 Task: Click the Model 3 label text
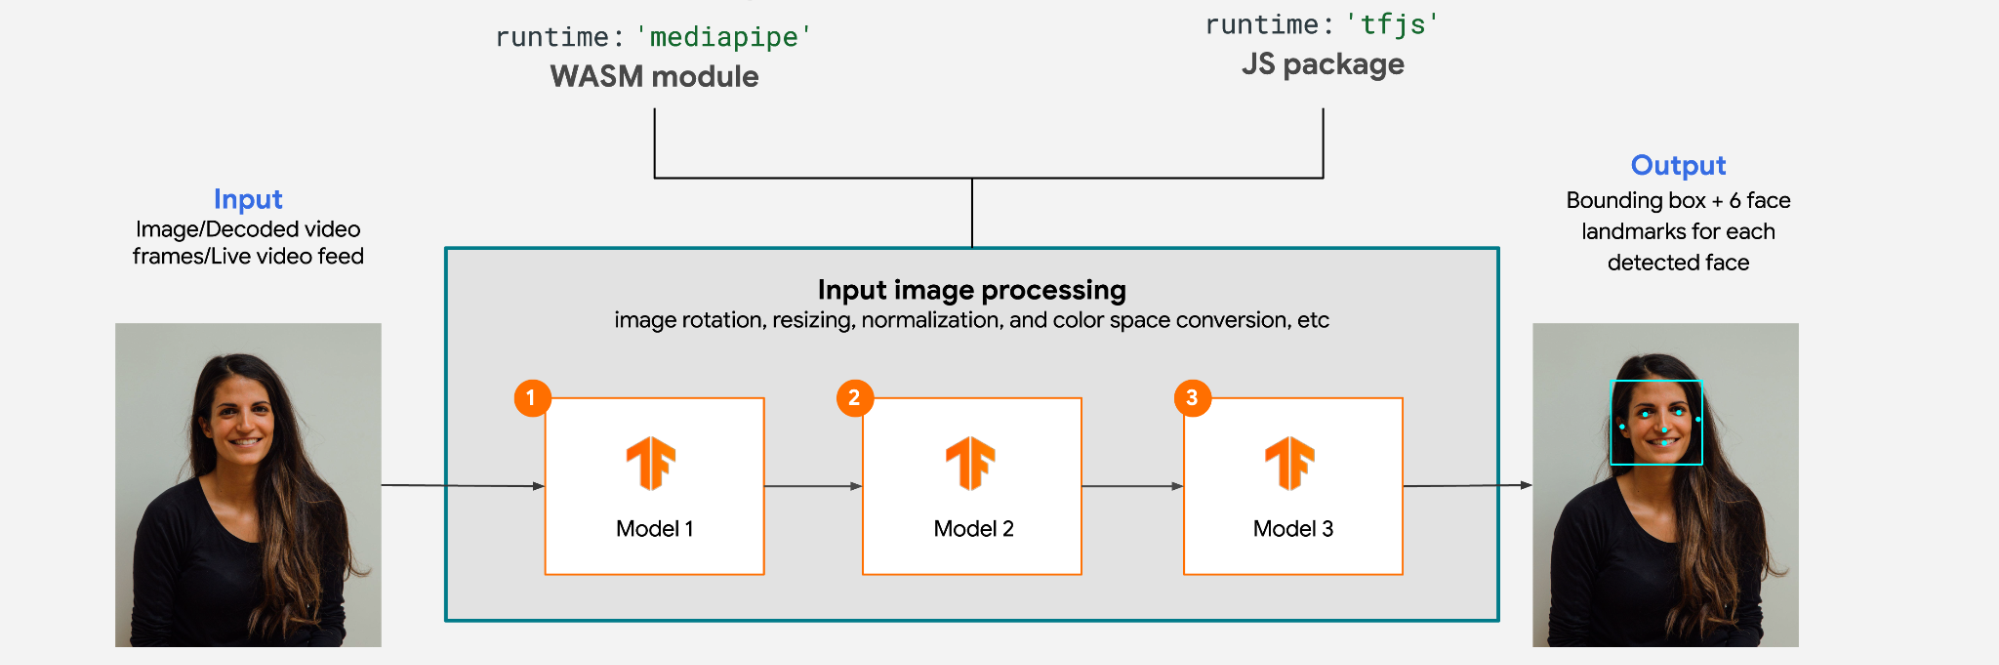[1293, 529]
